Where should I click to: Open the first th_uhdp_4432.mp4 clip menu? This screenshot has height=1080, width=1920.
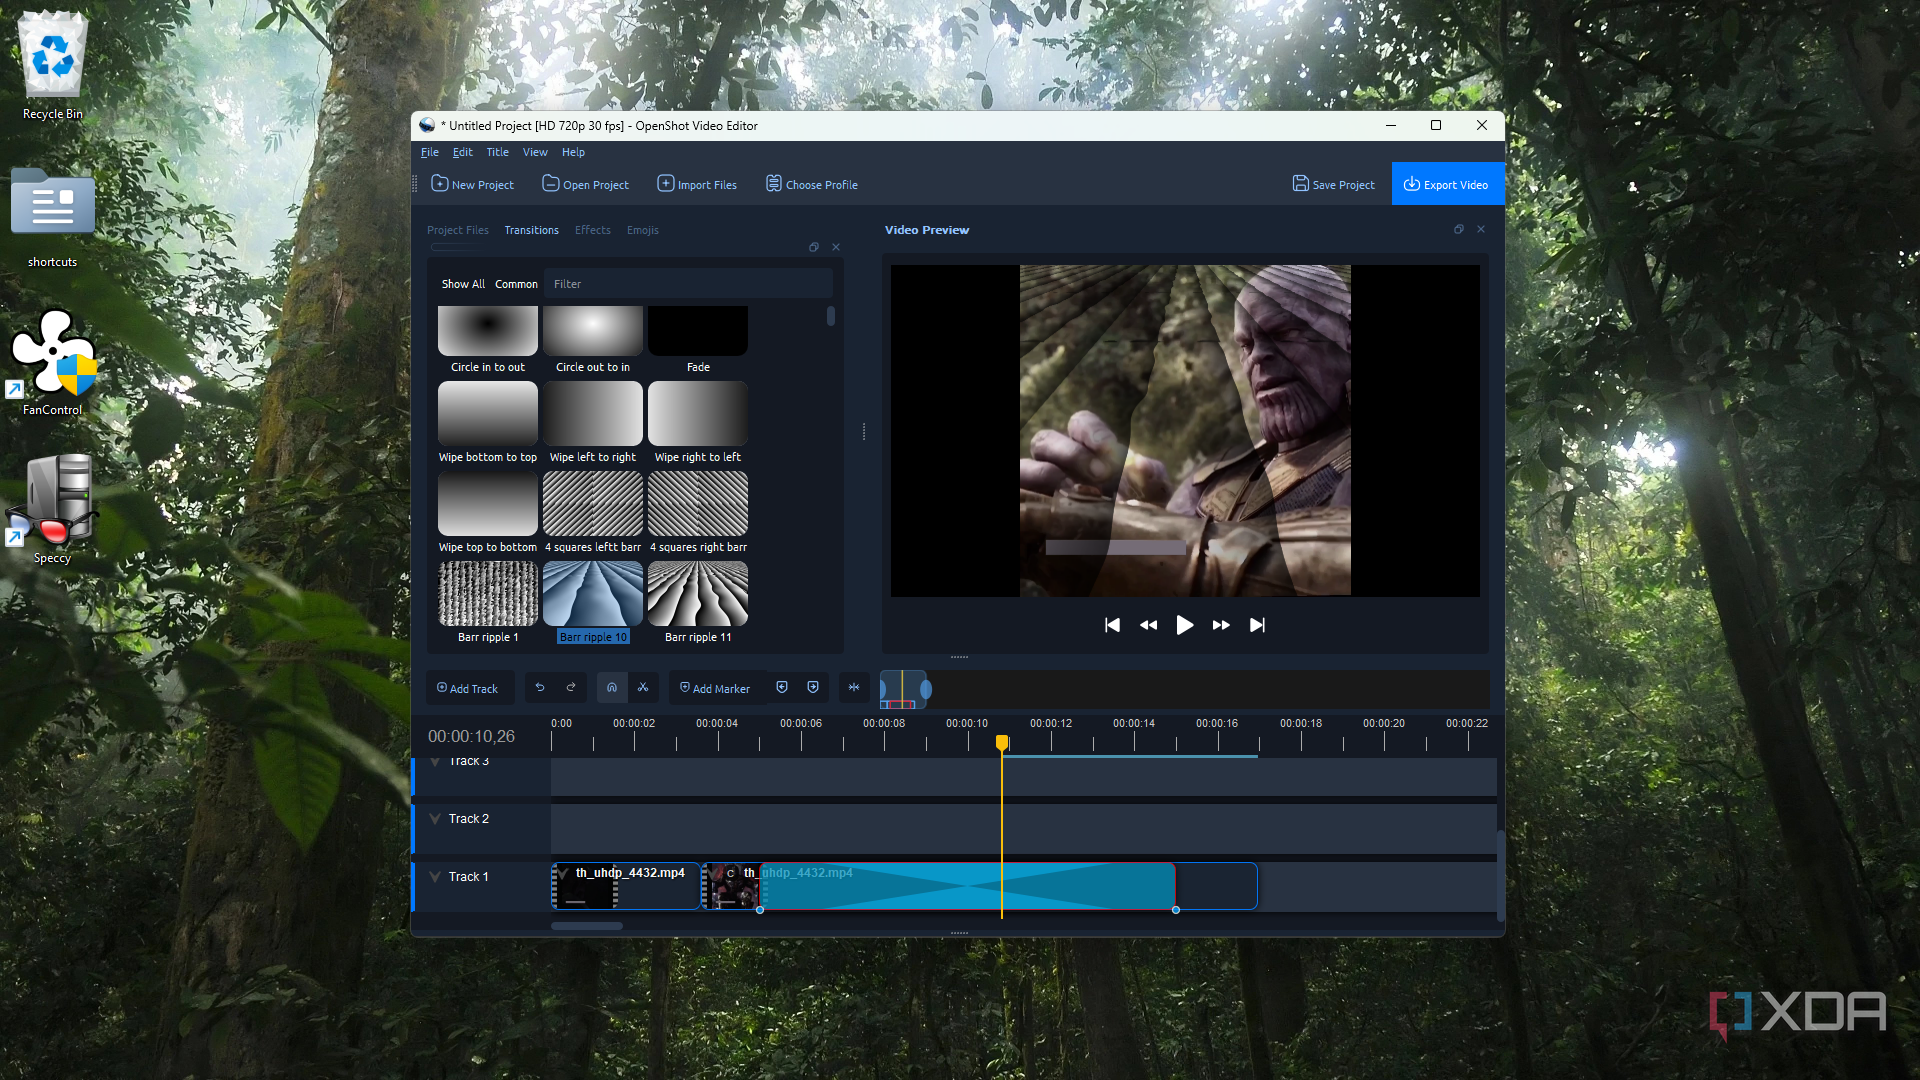point(563,874)
